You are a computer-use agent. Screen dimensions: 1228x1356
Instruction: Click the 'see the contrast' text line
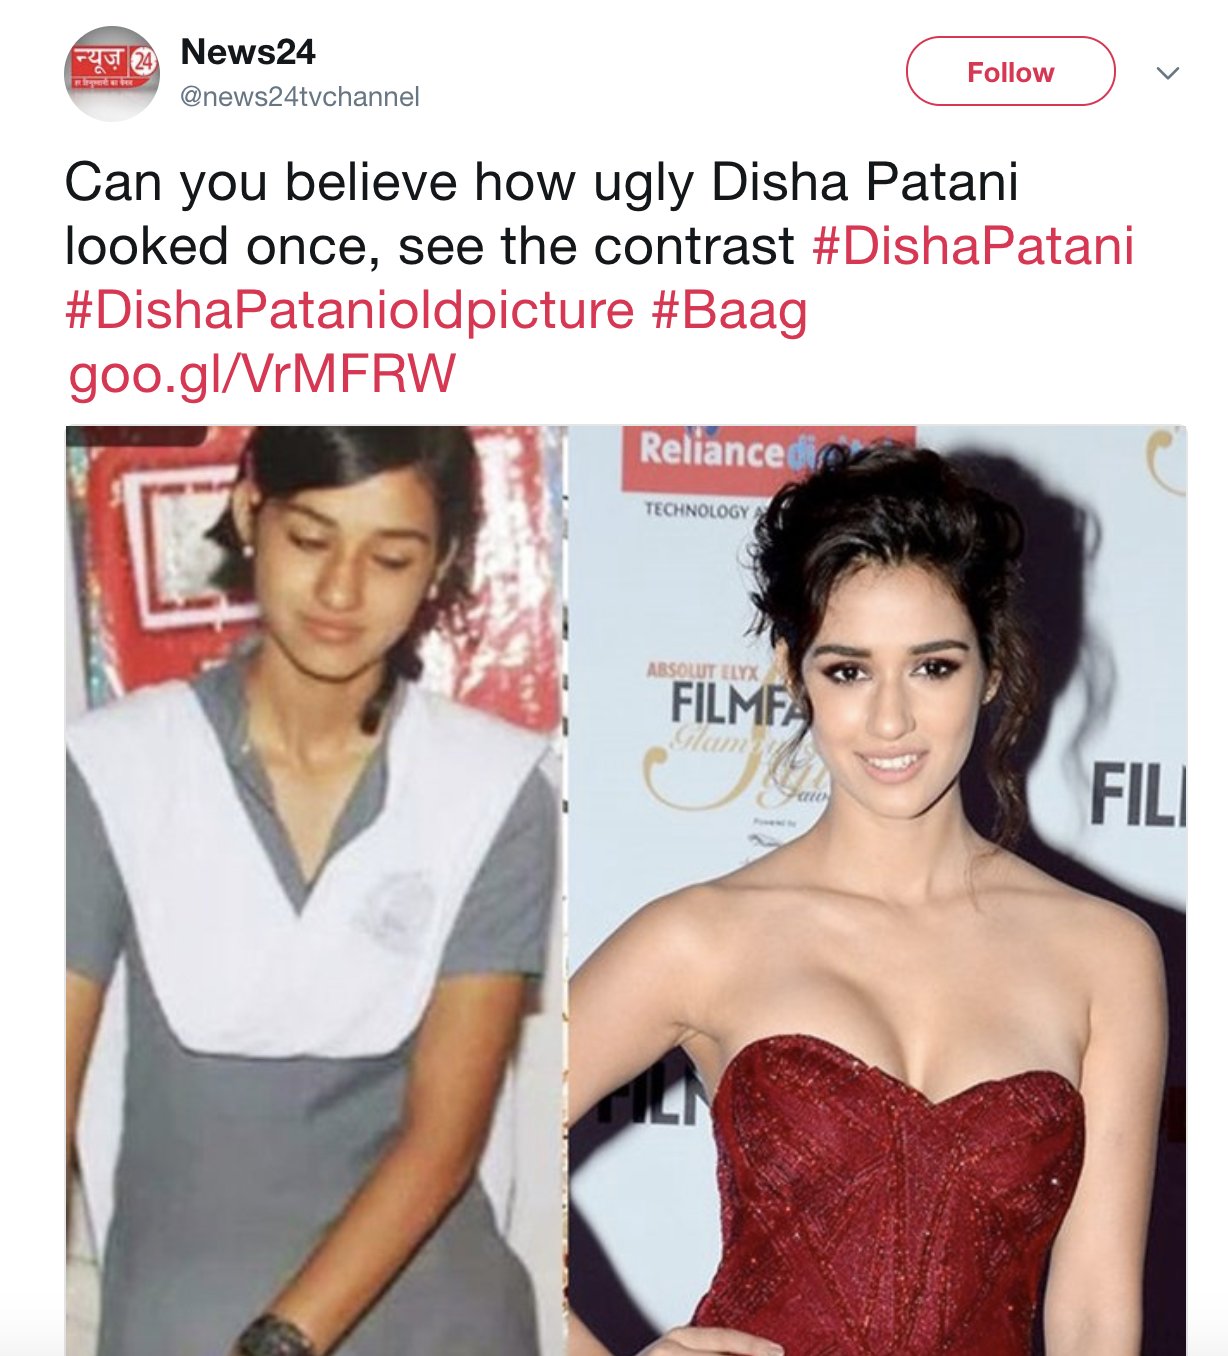pyautogui.click(x=595, y=246)
